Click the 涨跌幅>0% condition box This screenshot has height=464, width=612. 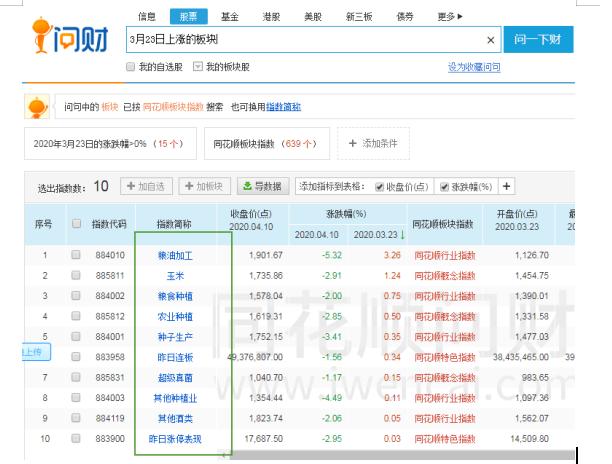[x=110, y=144]
